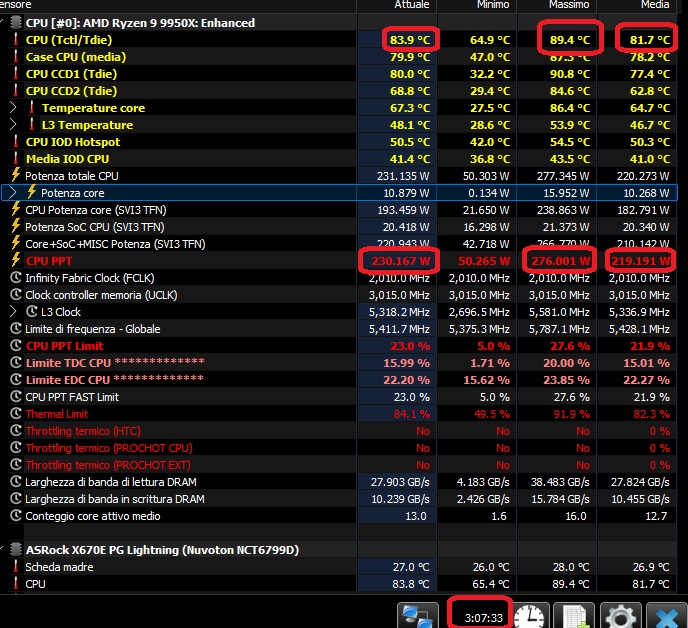The image size is (688, 628).
Task: Expand the L3 Temperature row
Action: (x=13, y=125)
